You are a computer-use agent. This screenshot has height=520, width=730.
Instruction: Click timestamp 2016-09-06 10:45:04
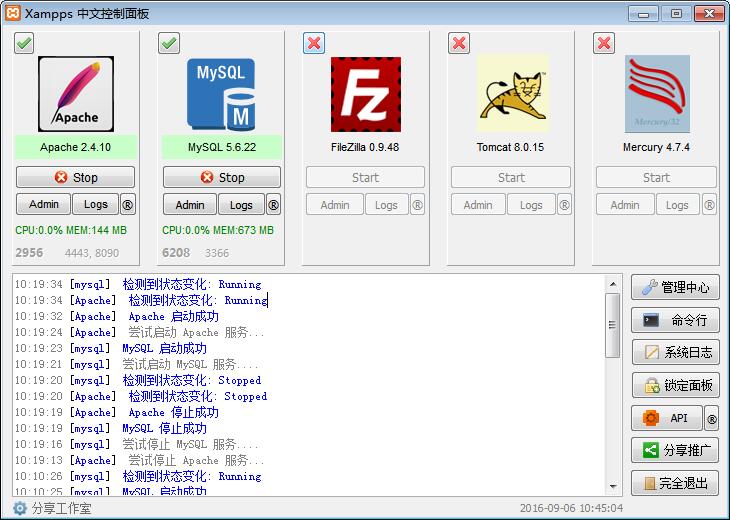(571, 508)
